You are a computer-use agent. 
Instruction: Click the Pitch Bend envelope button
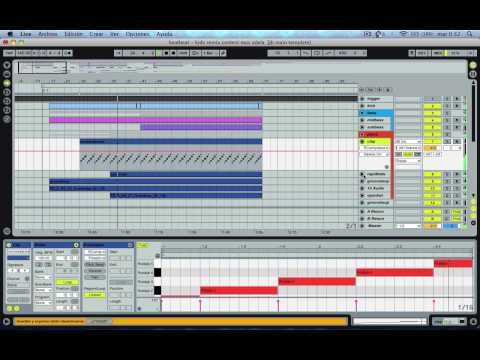pyautogui.click(x=95, y=264)
